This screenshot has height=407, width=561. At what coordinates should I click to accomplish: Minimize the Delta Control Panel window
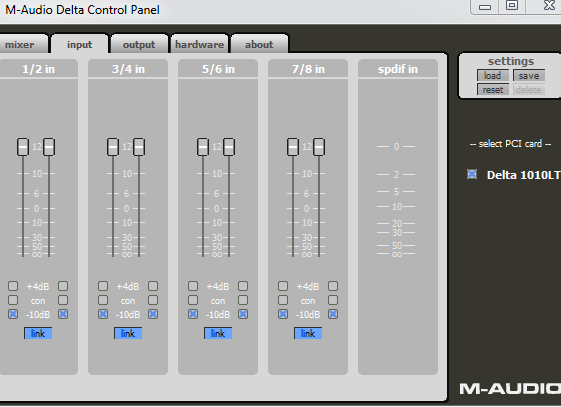(x=485, y=7)
